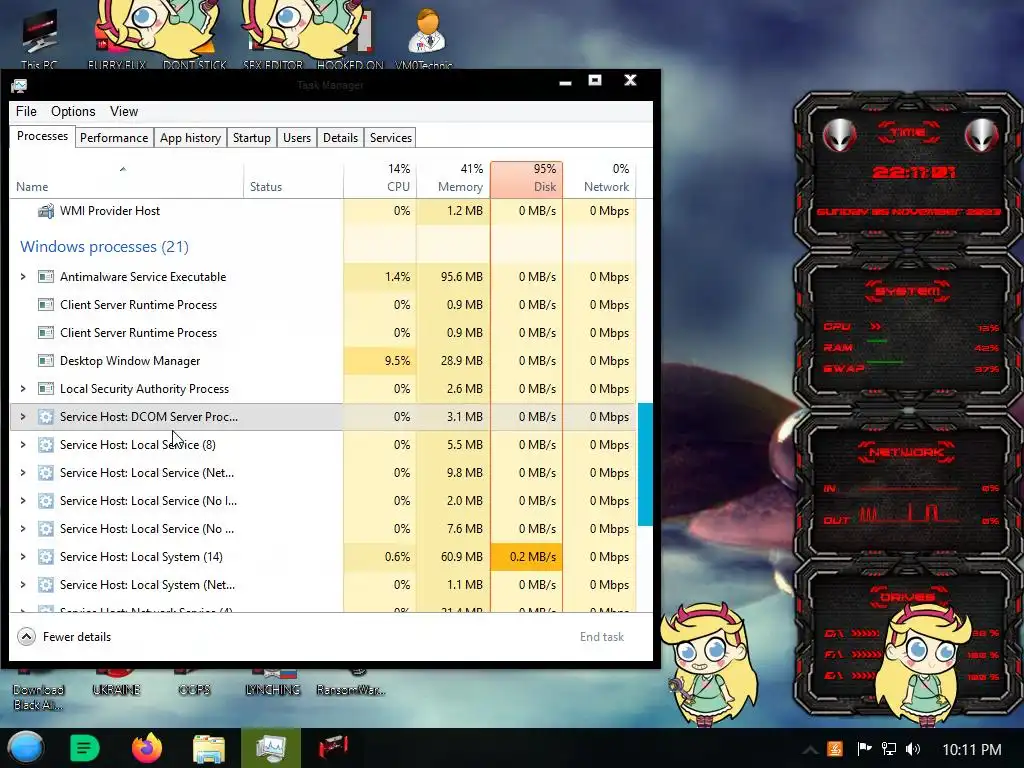Click the 9.5% CPU cell
The image size is (1024, 768).
[x=380, y=360]
